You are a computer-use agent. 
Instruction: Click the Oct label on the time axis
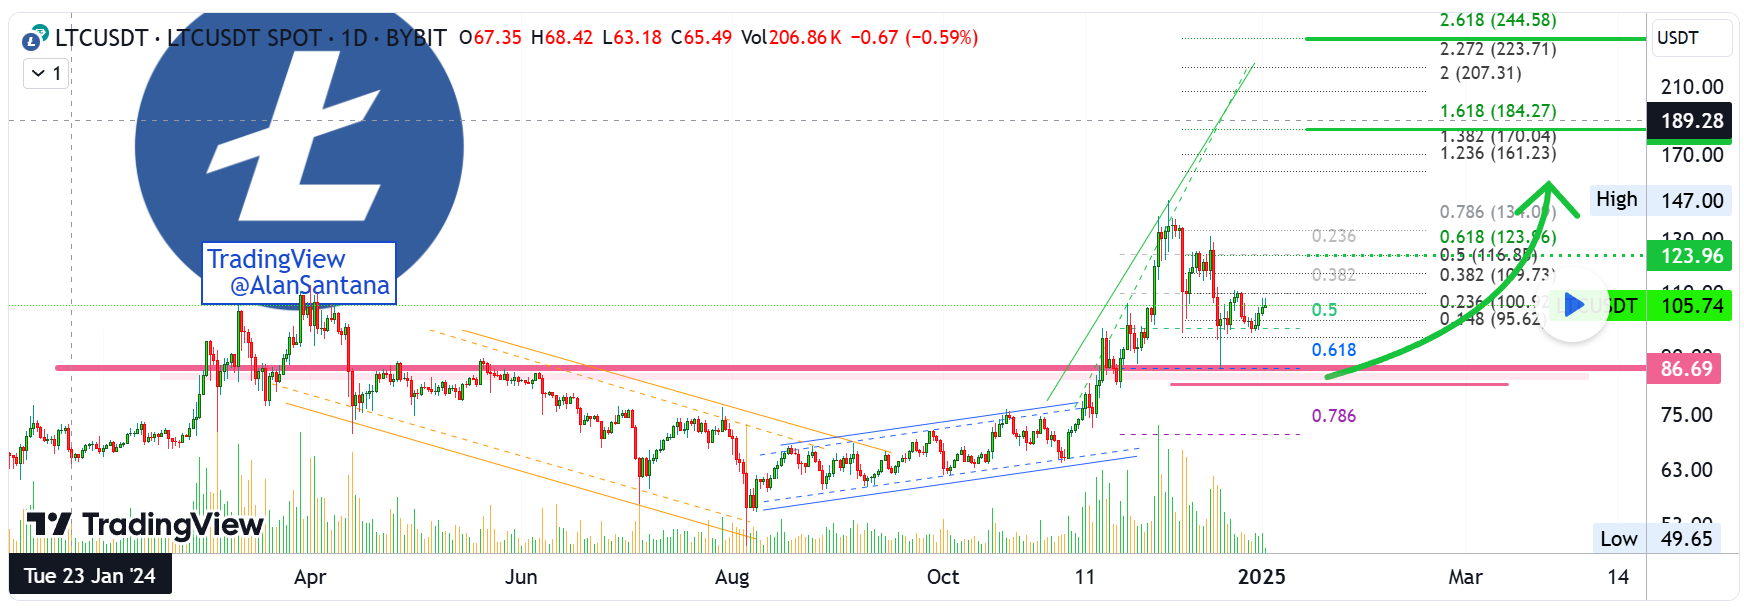[x=943, y=577]
